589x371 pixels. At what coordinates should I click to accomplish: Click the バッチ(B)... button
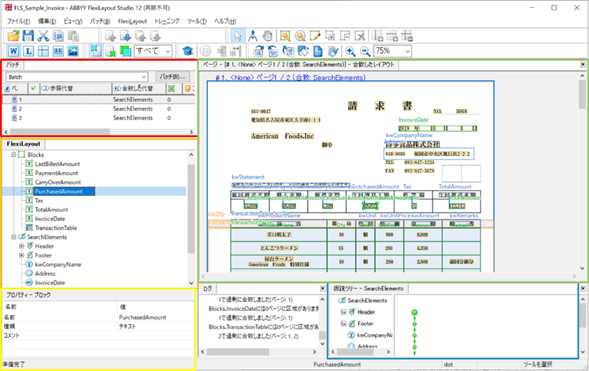click(172, 77)
